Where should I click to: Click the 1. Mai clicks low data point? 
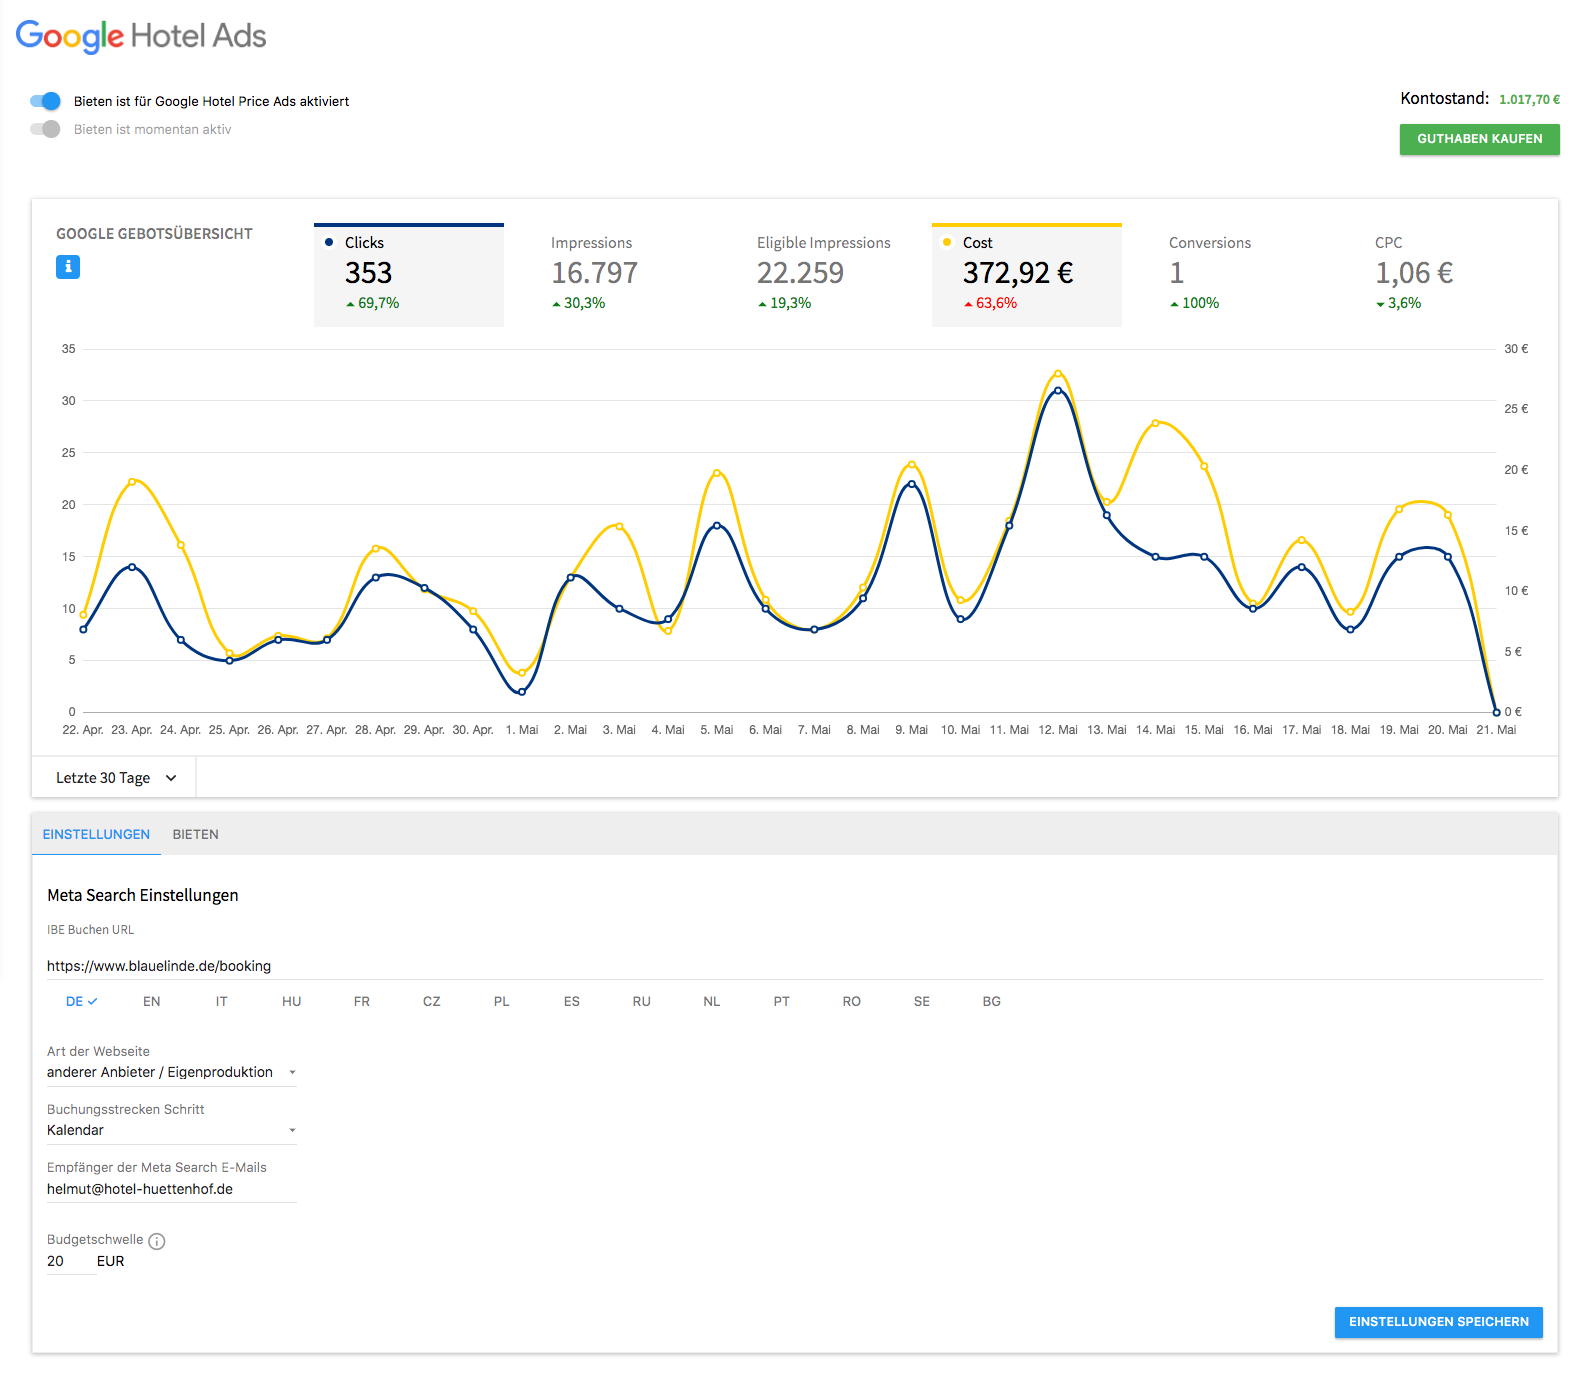click(522, 691)
